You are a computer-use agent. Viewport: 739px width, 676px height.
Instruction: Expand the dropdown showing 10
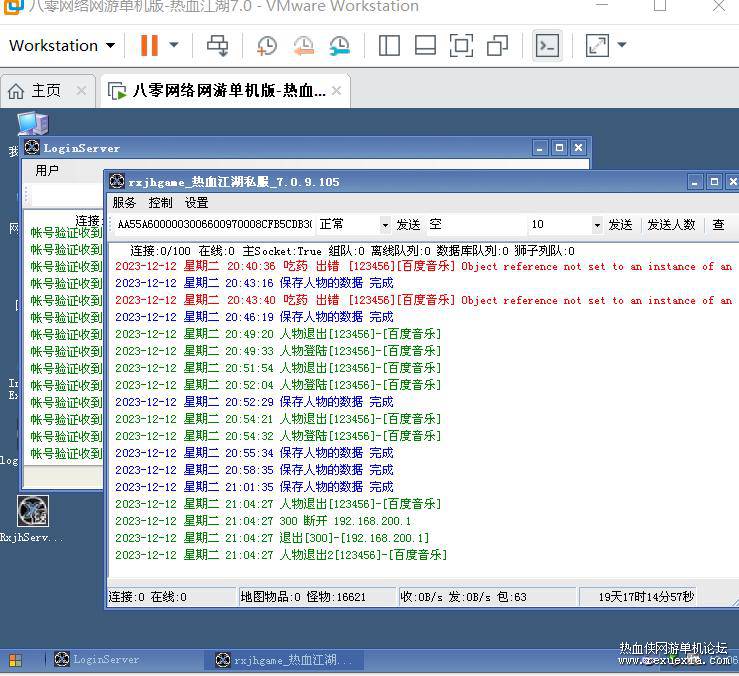click(597, 225)
